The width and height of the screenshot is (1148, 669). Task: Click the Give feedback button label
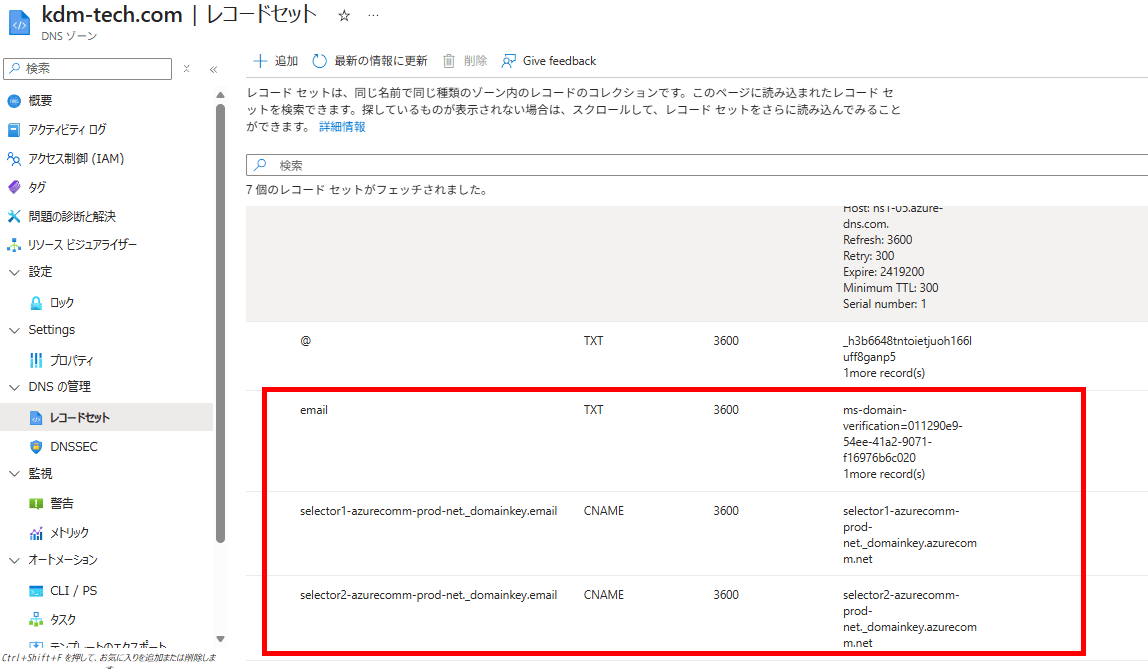pyautogui.click(x=559, y=61)
